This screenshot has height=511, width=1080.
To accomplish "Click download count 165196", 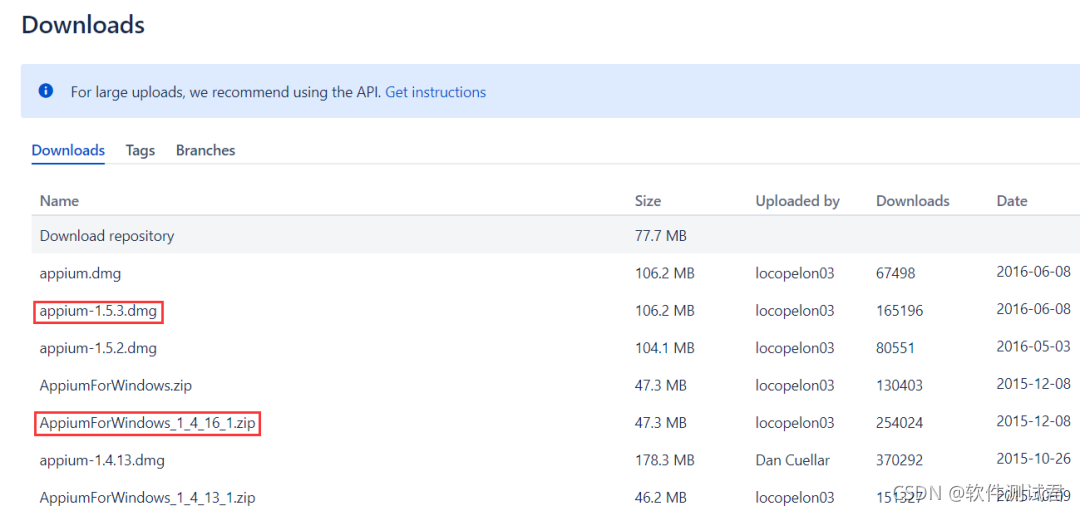I will pyautogui.click(x=900, y=311).
